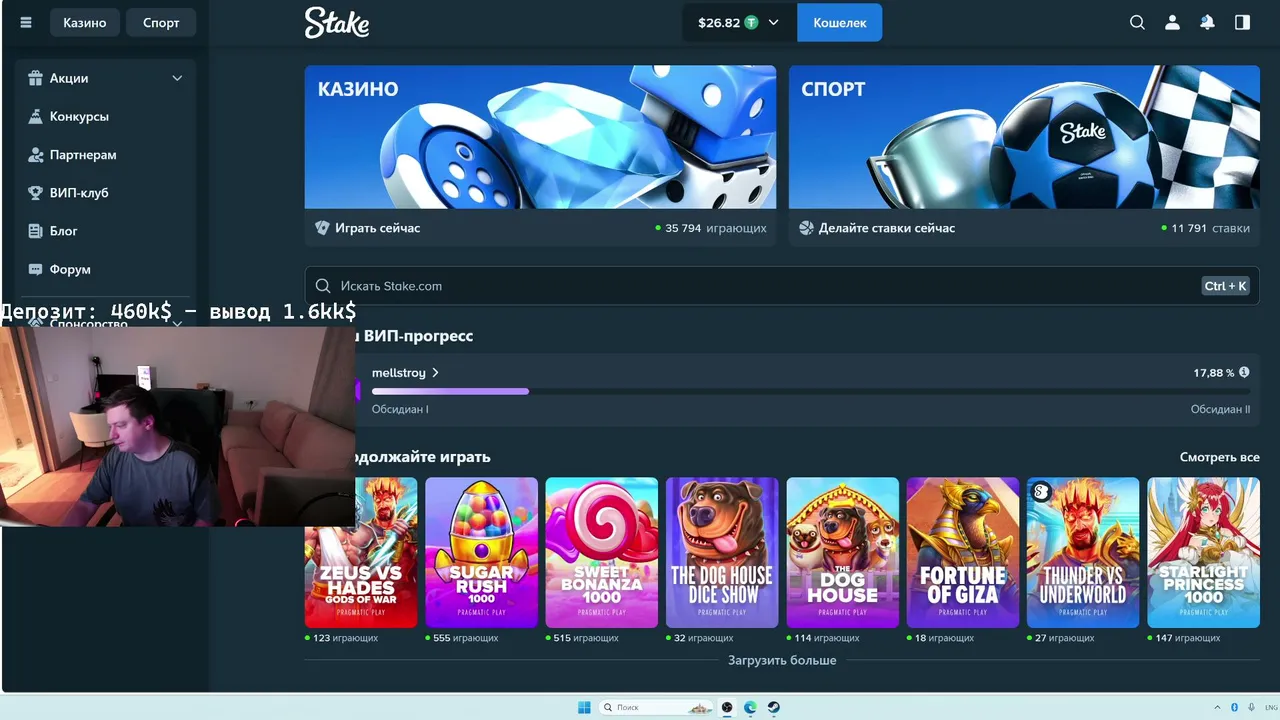
Task: Focus the Искать Stake.com search field
Action: pyautogui.click(x=782, y=286)
